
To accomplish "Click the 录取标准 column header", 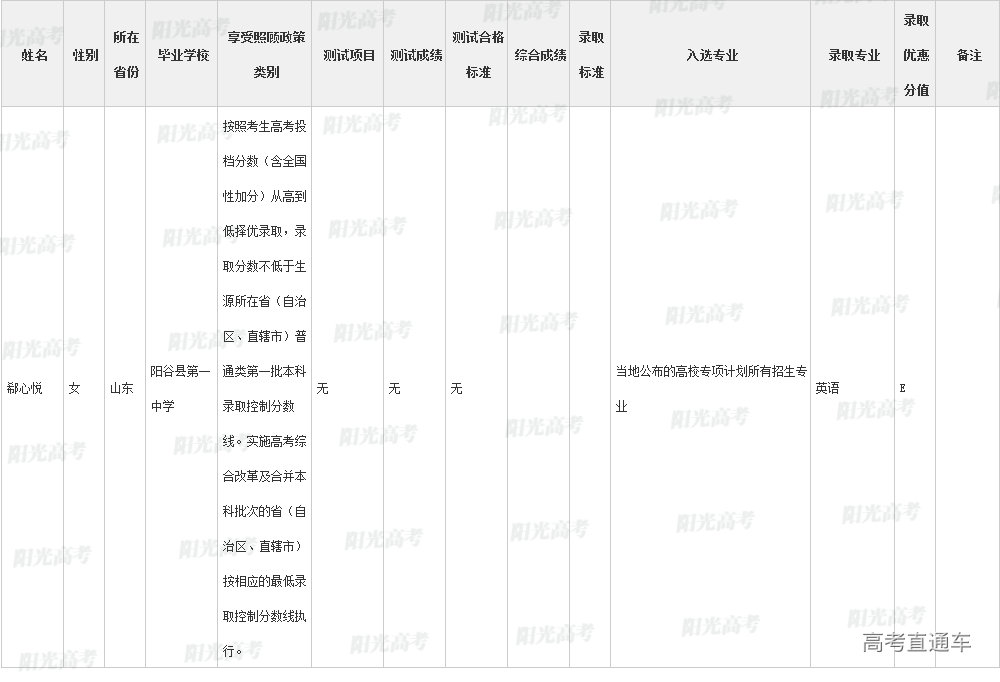I will click(591, 55).
